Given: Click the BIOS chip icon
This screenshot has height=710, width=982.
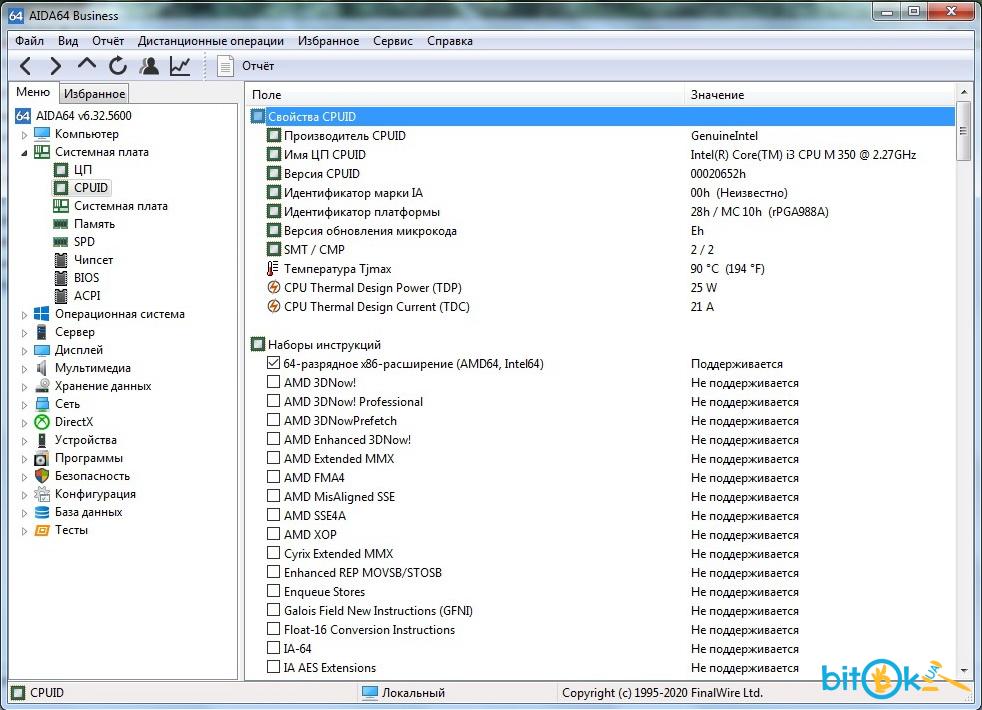Looking at the screenshot, I should tap(61, 277).
